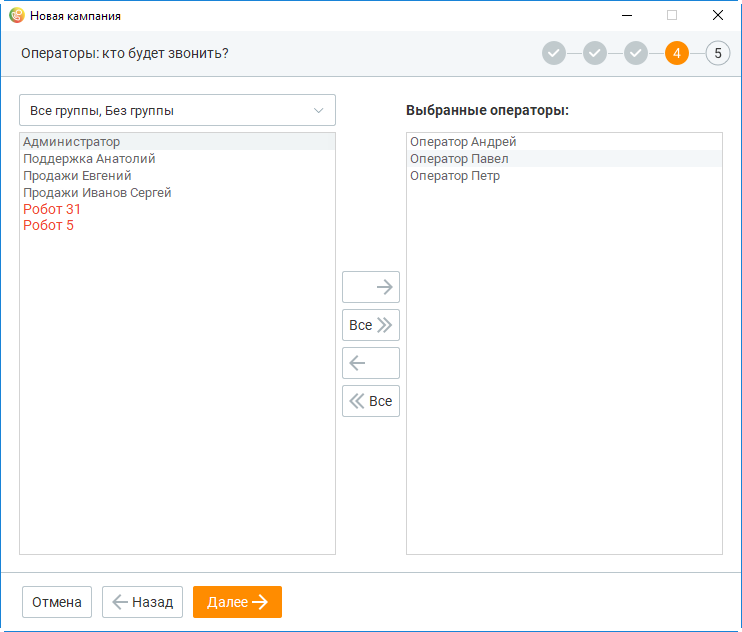
Task: Select Робот 31 in the list
Action: click(177, 209)
